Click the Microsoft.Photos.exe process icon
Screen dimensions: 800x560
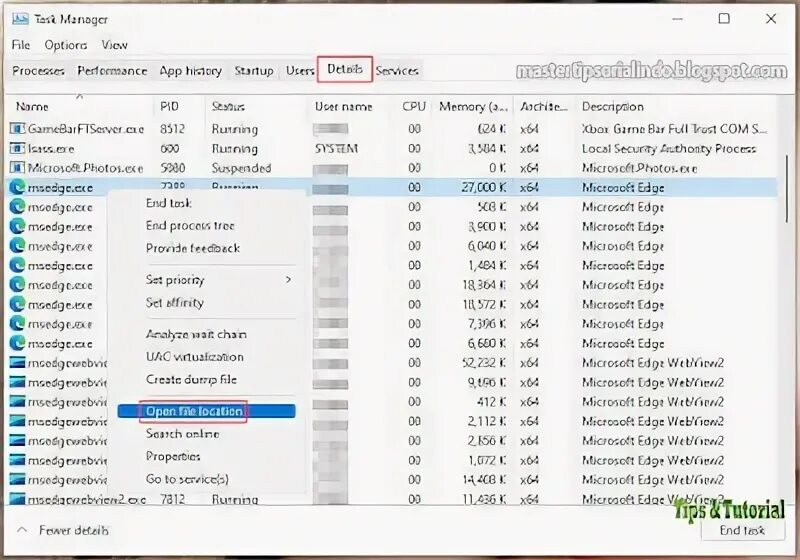point(17,168)
